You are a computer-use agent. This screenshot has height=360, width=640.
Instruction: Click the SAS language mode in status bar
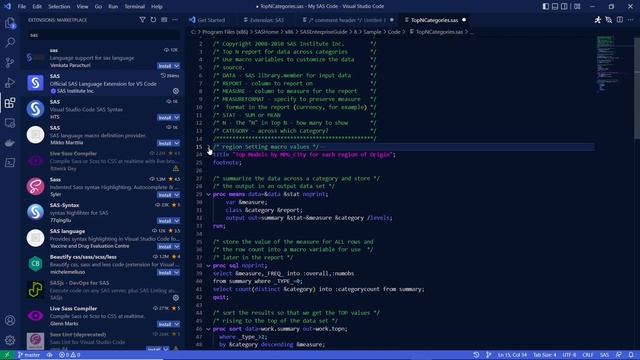tap(604, 355)
